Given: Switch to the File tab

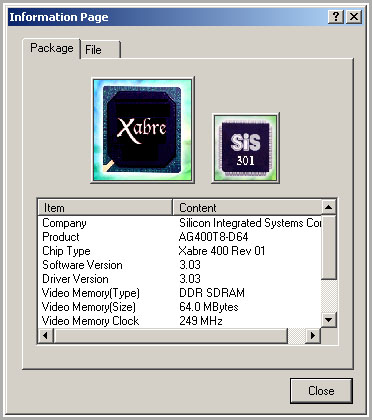Looking at the screenshot, I should (100, 50).
